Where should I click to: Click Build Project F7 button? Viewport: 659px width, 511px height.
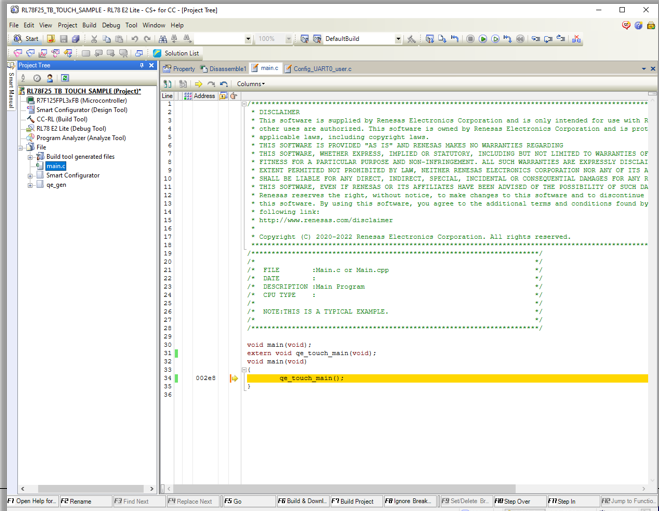click(355, 501)
